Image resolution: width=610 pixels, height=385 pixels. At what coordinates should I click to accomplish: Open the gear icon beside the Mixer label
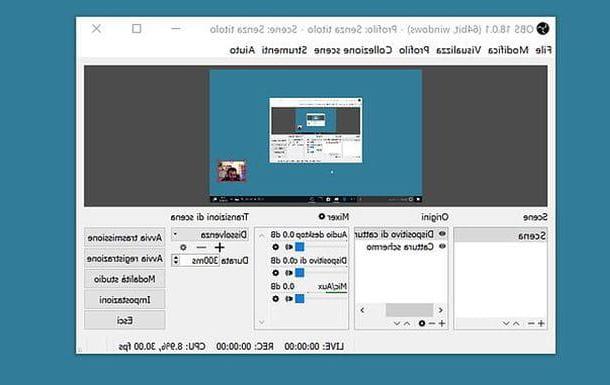tap(322, 216)
